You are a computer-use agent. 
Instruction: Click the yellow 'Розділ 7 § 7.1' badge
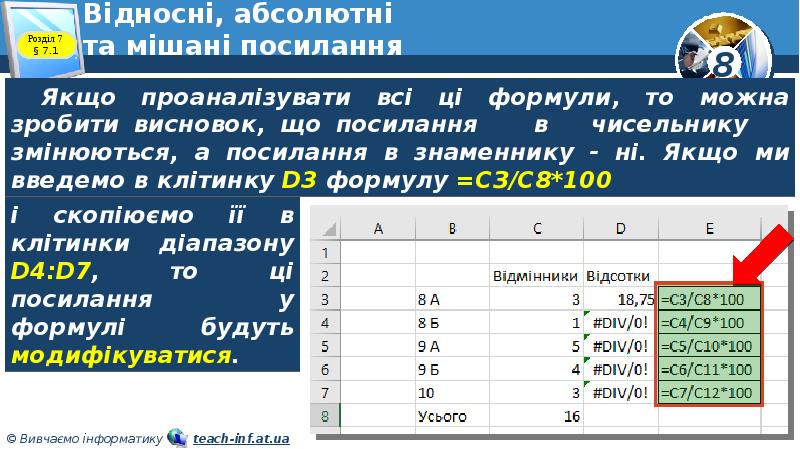coord(45,45)
